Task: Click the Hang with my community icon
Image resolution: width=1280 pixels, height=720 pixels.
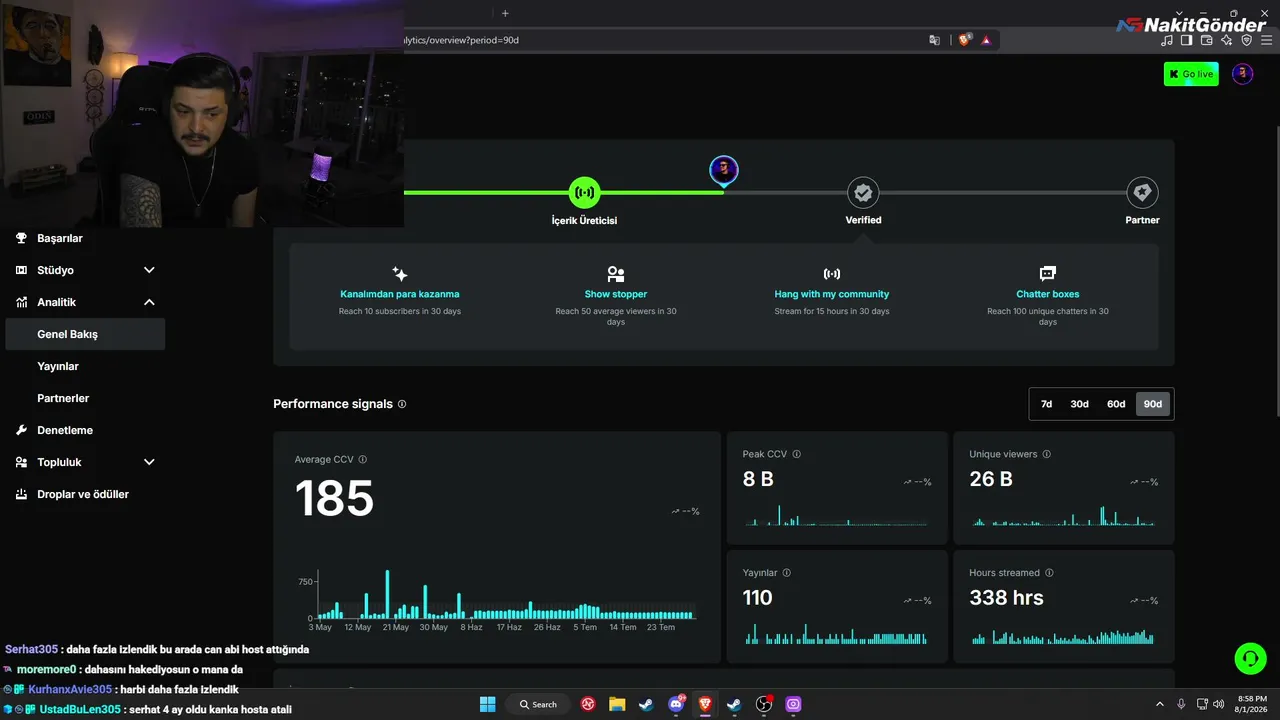Action: (x=832, y=273)
